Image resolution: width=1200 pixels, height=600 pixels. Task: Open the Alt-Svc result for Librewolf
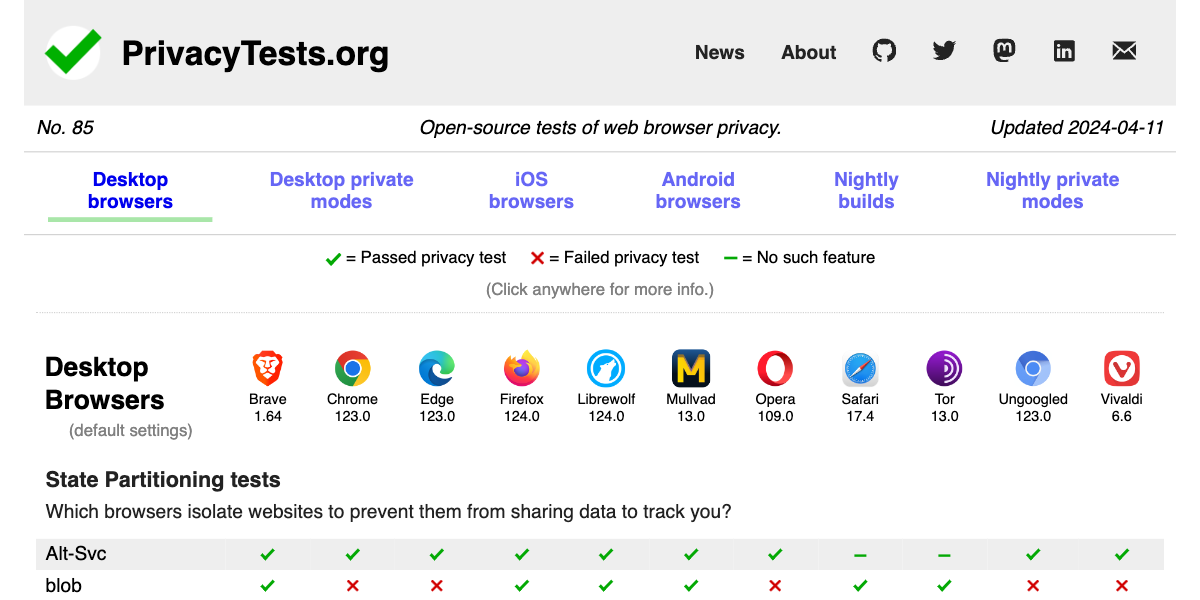click(606, 554)
